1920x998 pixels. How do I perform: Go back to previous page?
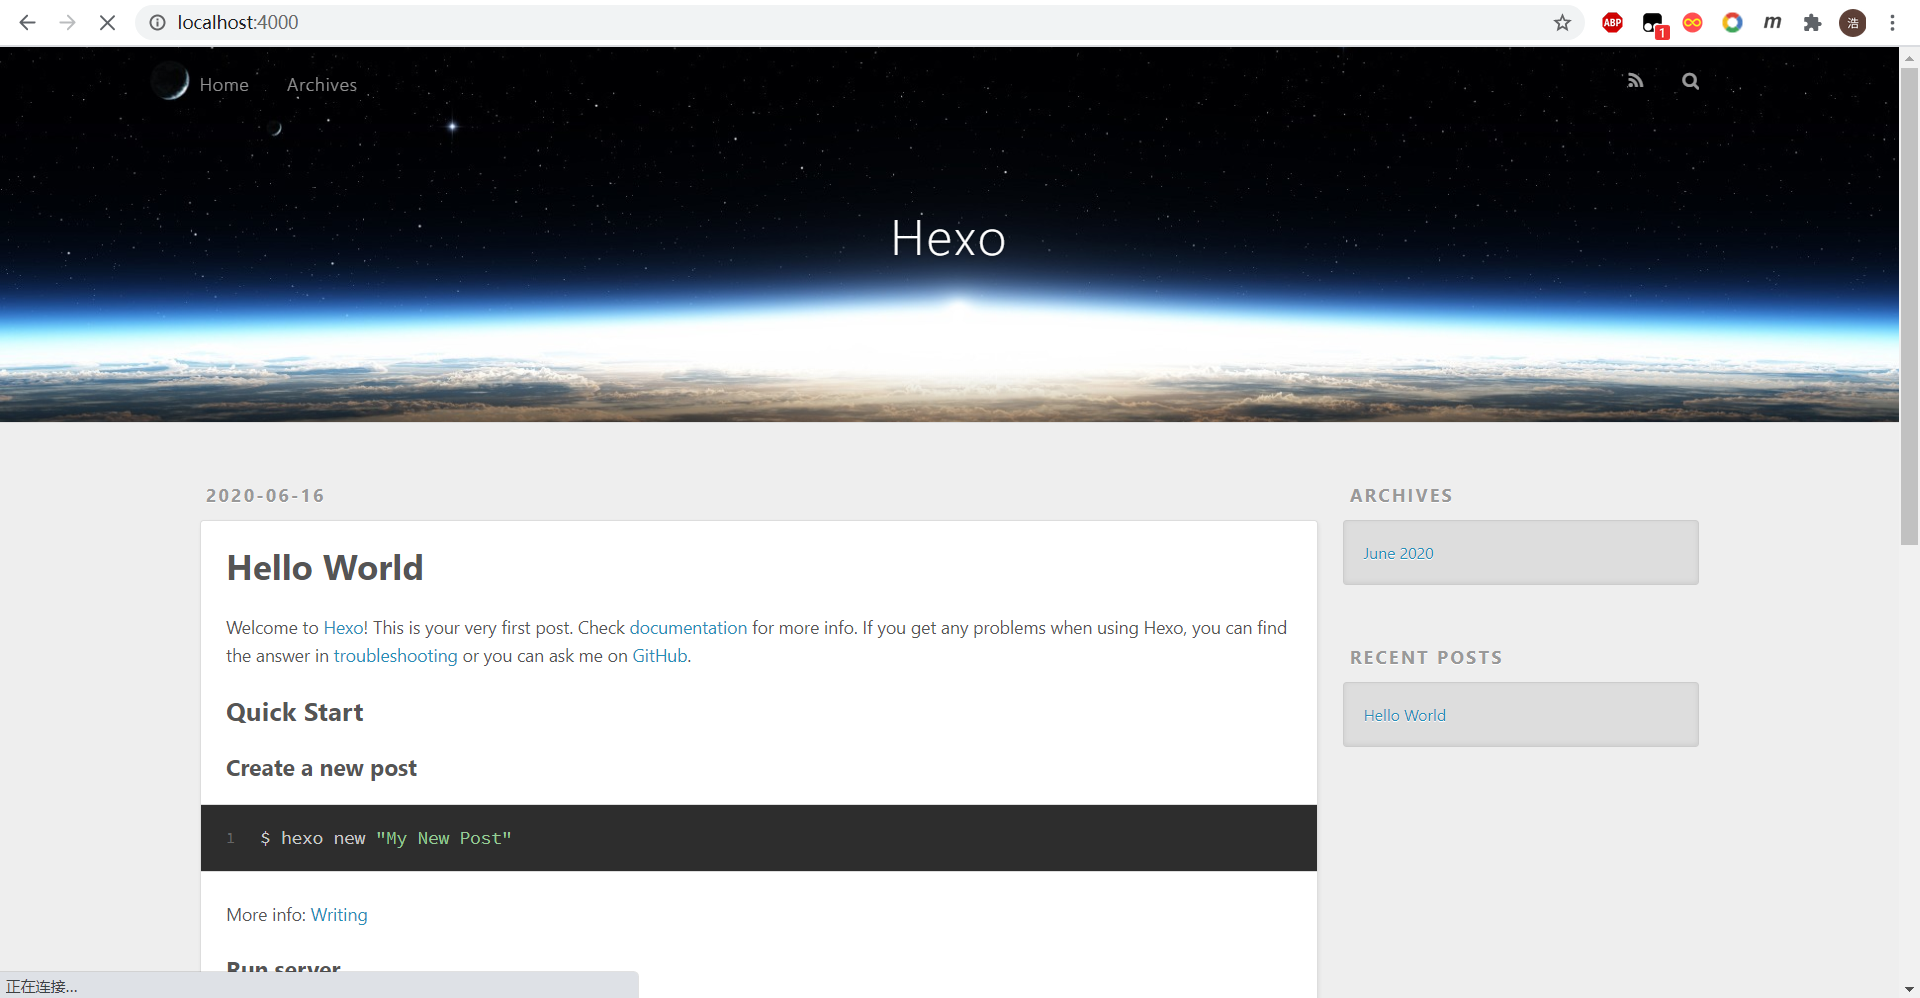pyautogui.click(x=27, y=23)
